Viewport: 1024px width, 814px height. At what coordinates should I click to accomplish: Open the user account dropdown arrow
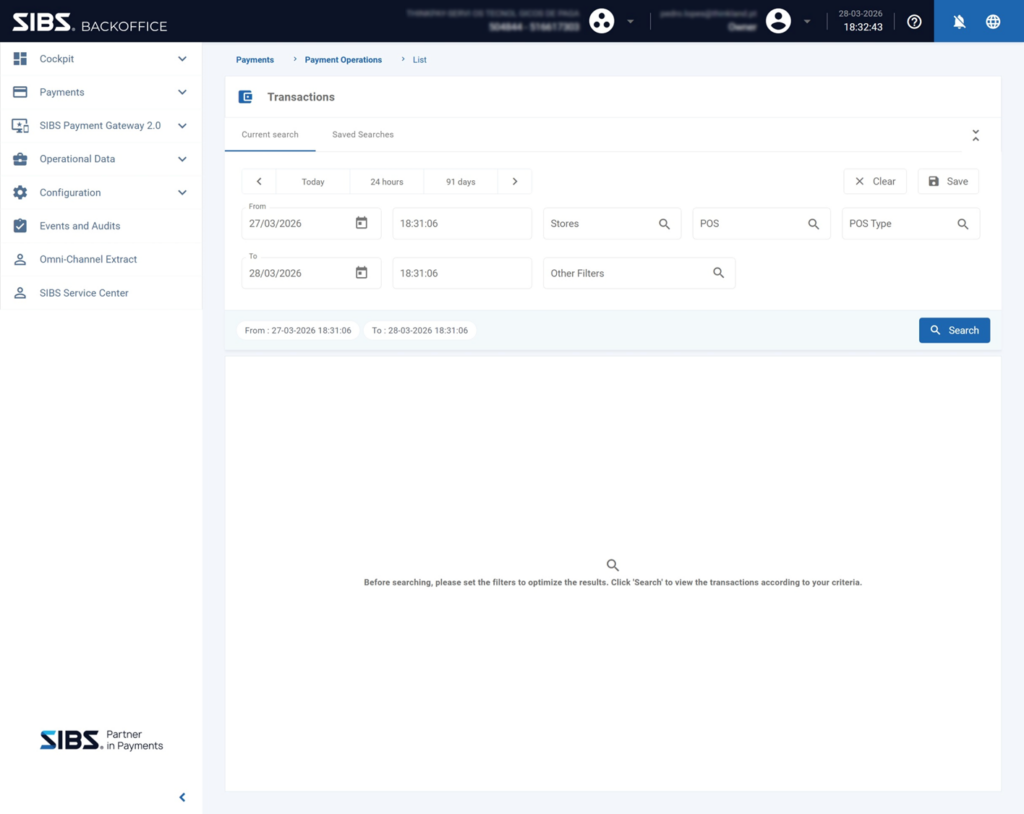click(x=807, y=21)
